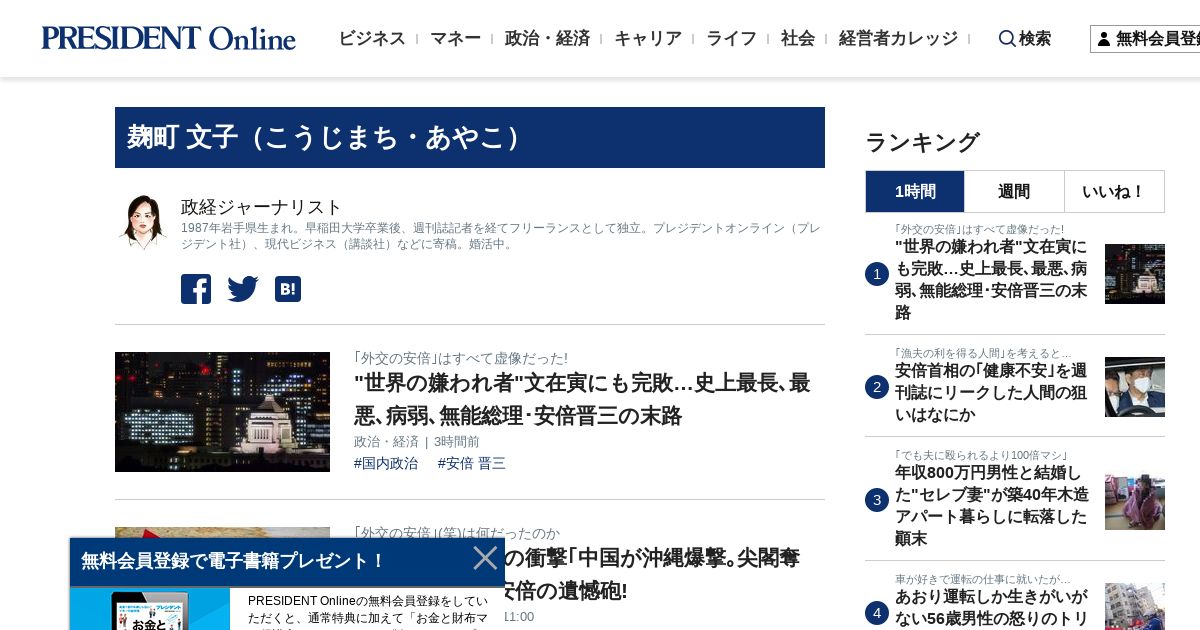Open the マネー menu
This screenshot has width=1200, height=630.
coord(455,38)
